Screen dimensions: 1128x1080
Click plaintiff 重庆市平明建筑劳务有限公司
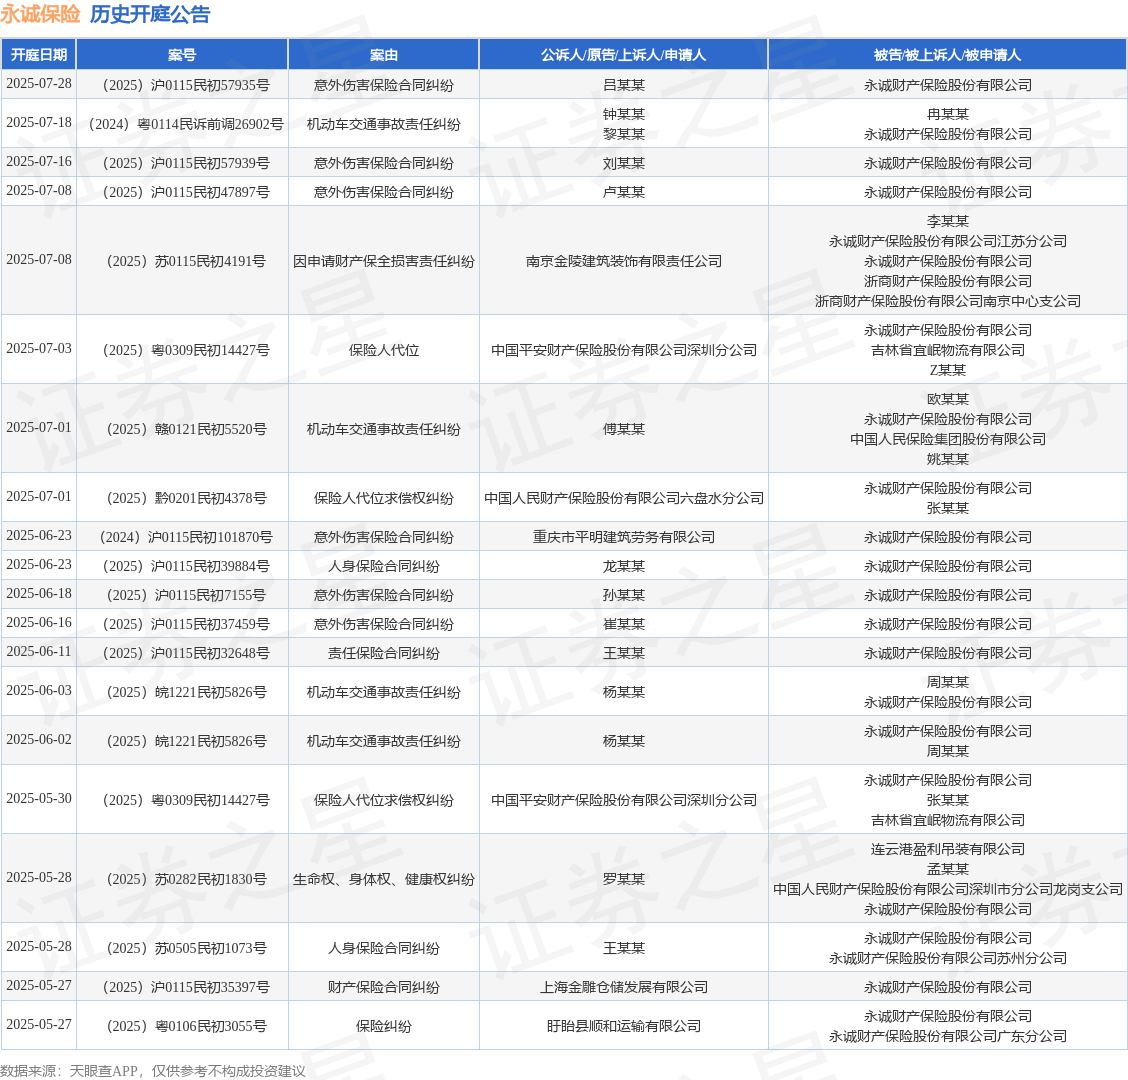pos(624,537)
